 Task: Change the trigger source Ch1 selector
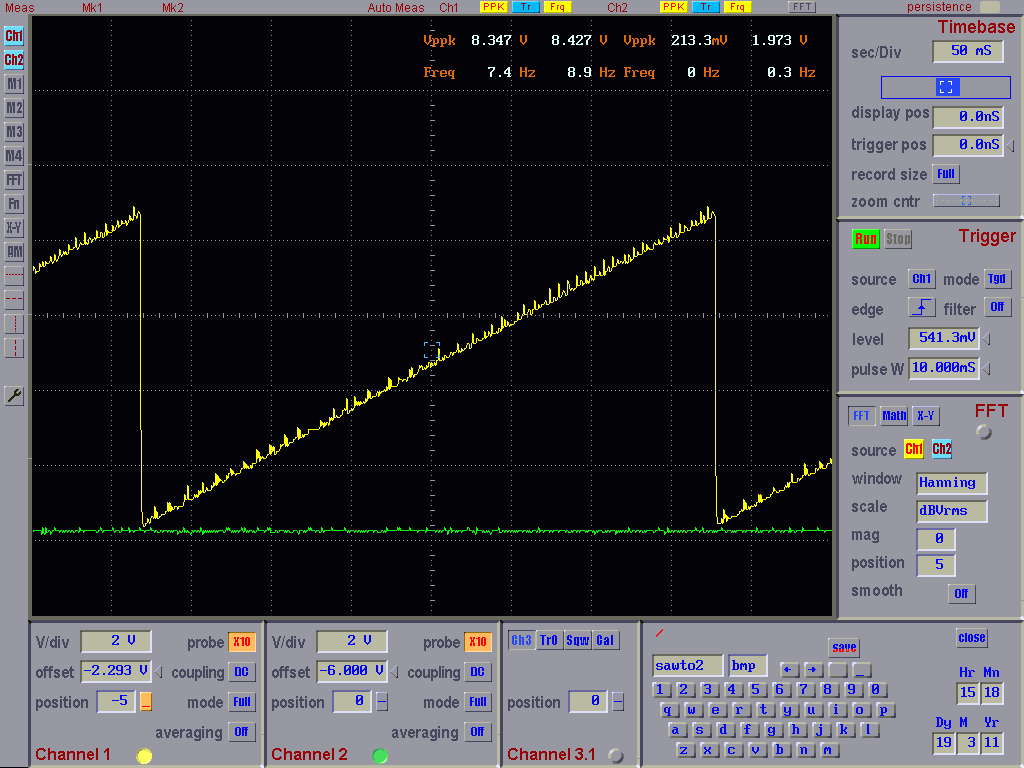pyautogui.click(x=921, y=279)
